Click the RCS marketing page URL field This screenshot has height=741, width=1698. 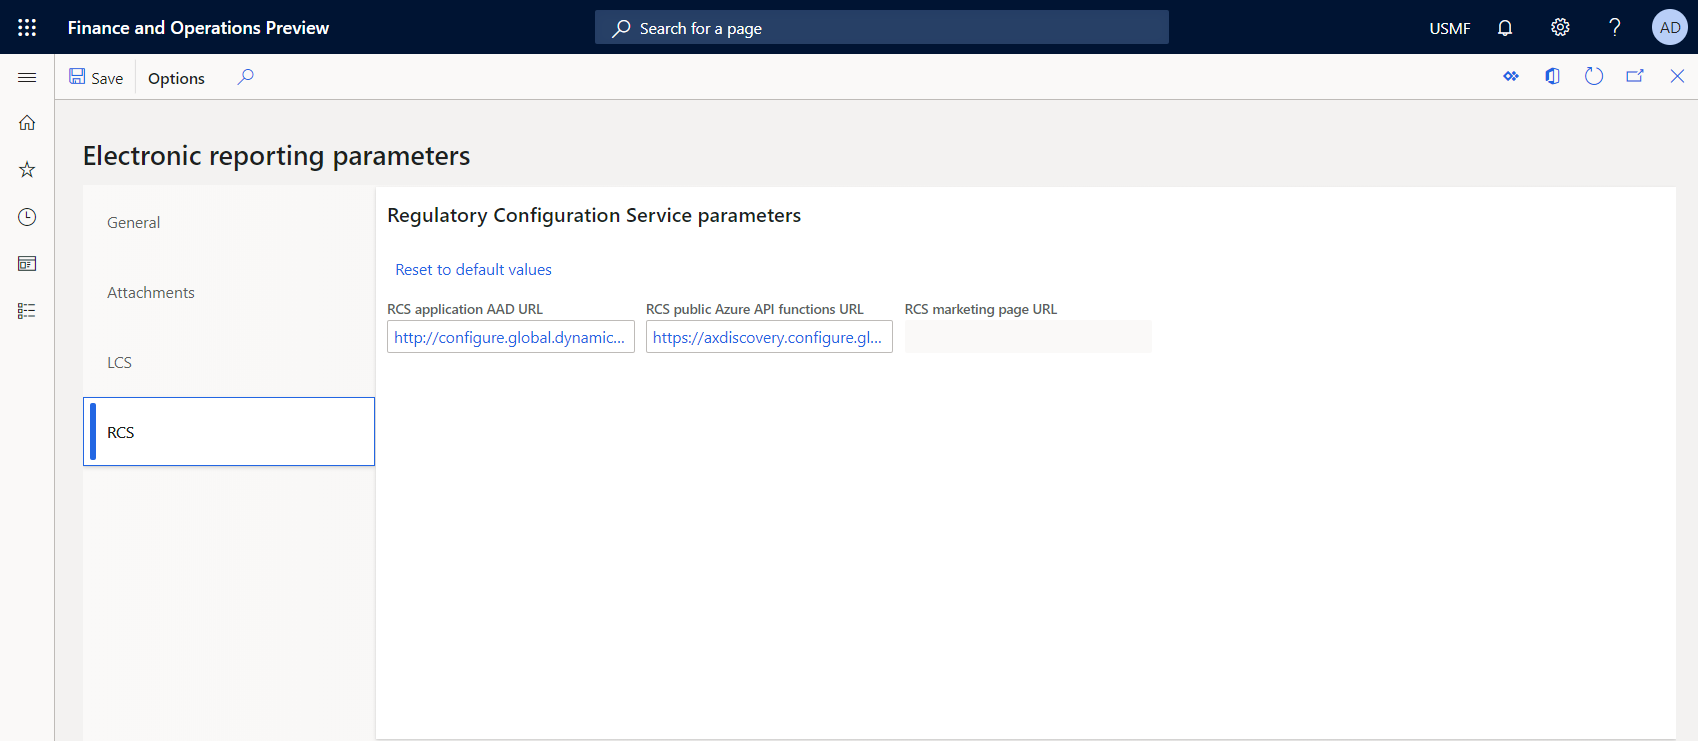(1028, 337)
